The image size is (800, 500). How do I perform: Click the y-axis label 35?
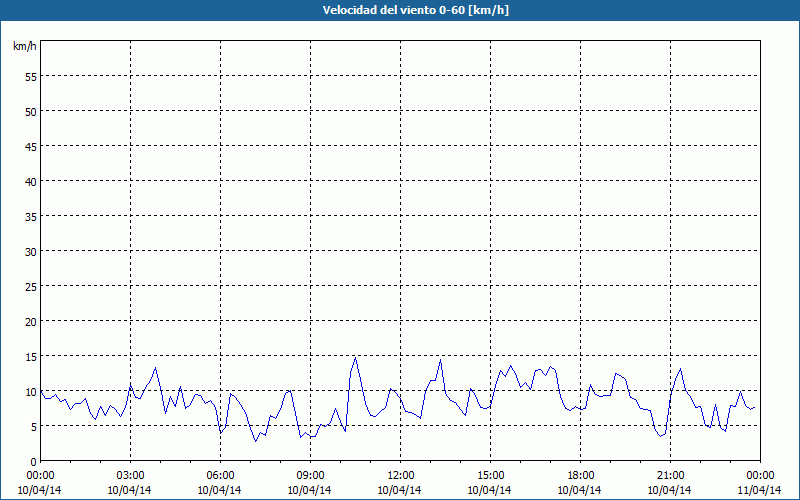click(31, 216)
